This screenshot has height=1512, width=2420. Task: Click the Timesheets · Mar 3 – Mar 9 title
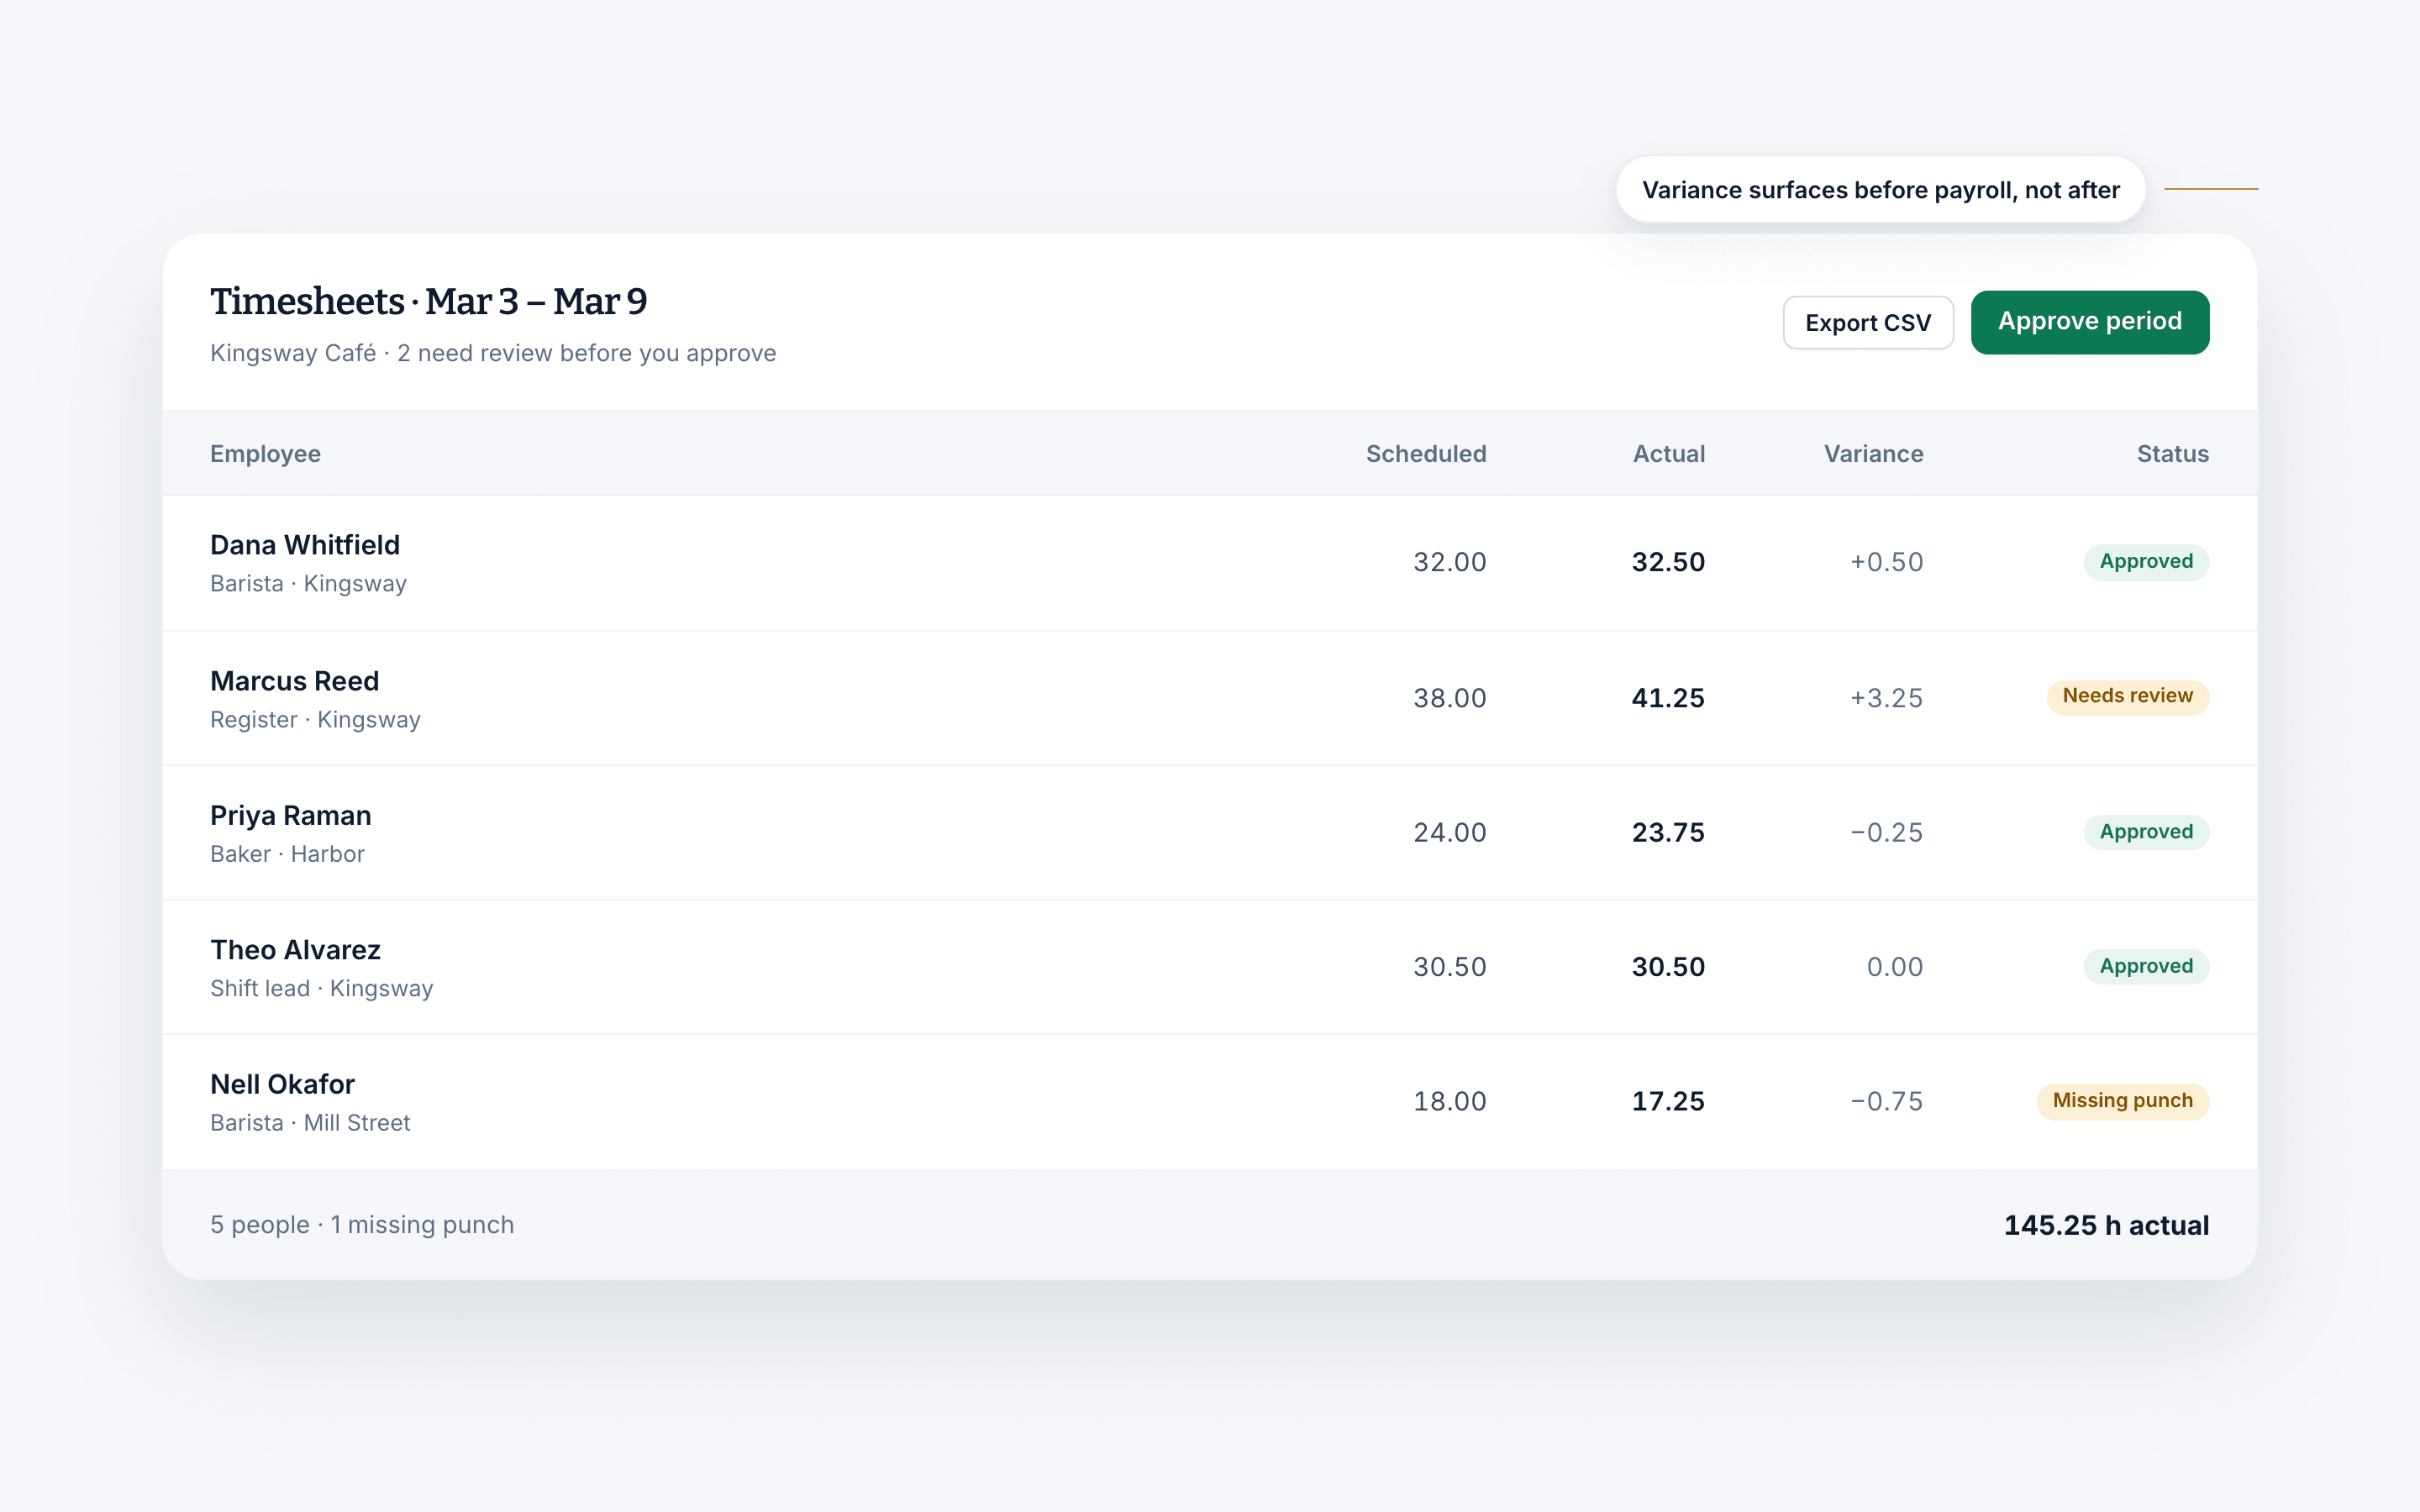pyautogui.click(x=428, y=301)
